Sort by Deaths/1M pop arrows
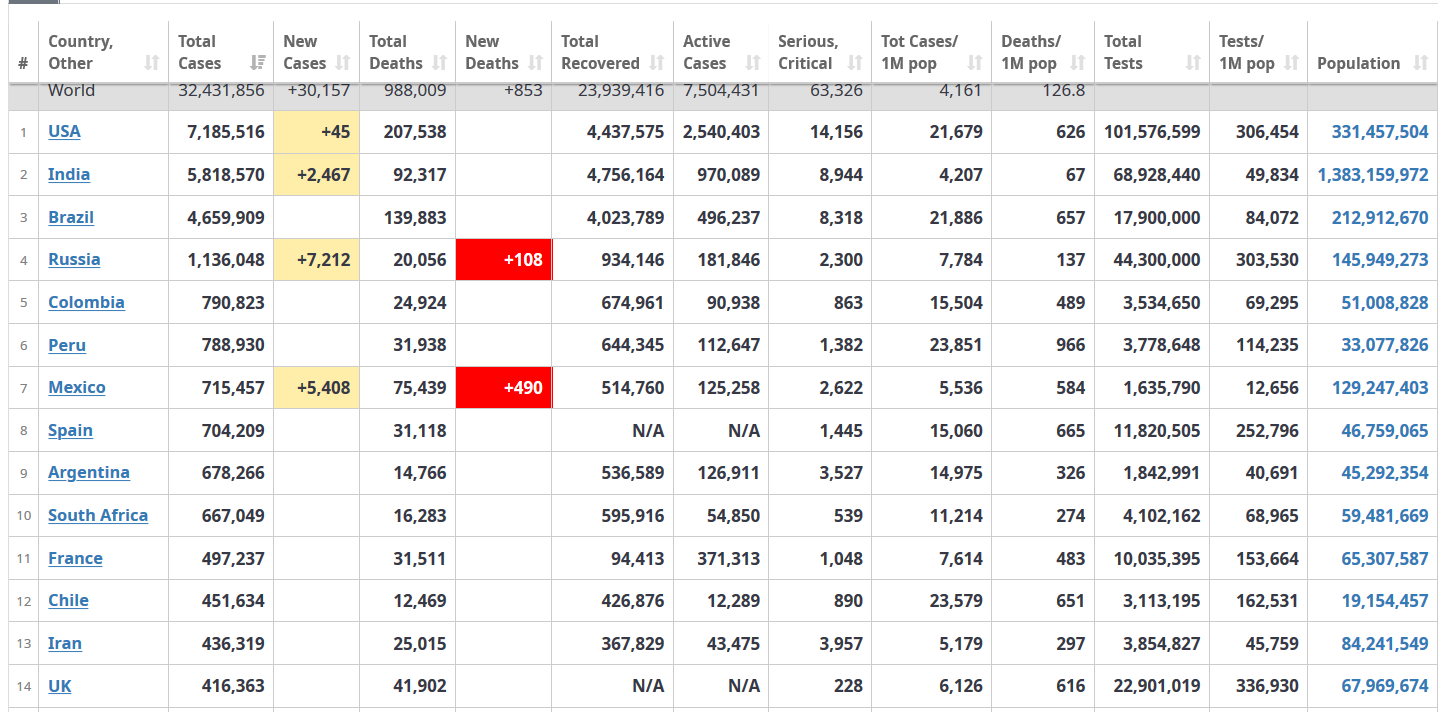 click(x=1077, y=63)
